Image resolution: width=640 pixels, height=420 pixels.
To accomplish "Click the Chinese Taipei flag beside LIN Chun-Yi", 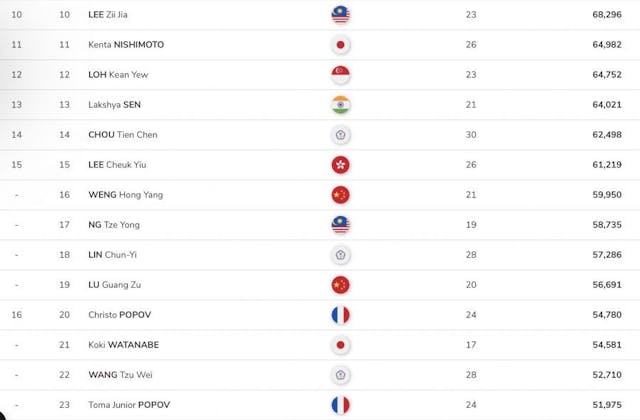I will (x=340, y=255).
